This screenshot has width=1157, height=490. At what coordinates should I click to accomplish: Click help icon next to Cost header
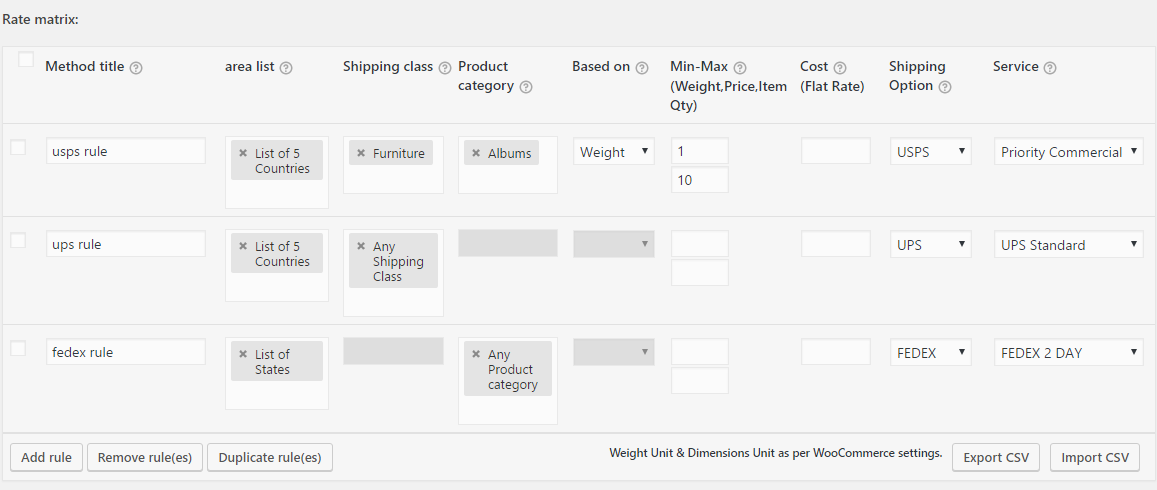pos(840,68)
